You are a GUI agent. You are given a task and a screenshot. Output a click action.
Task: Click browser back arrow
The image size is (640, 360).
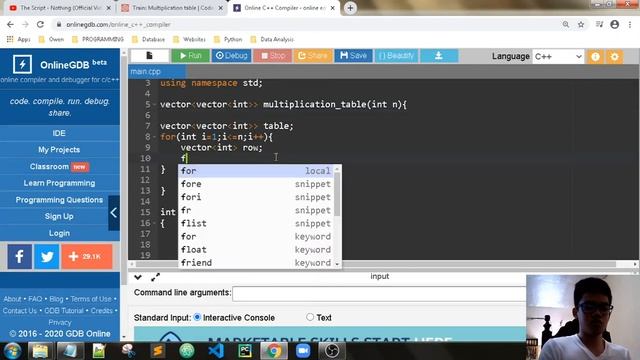10,24
